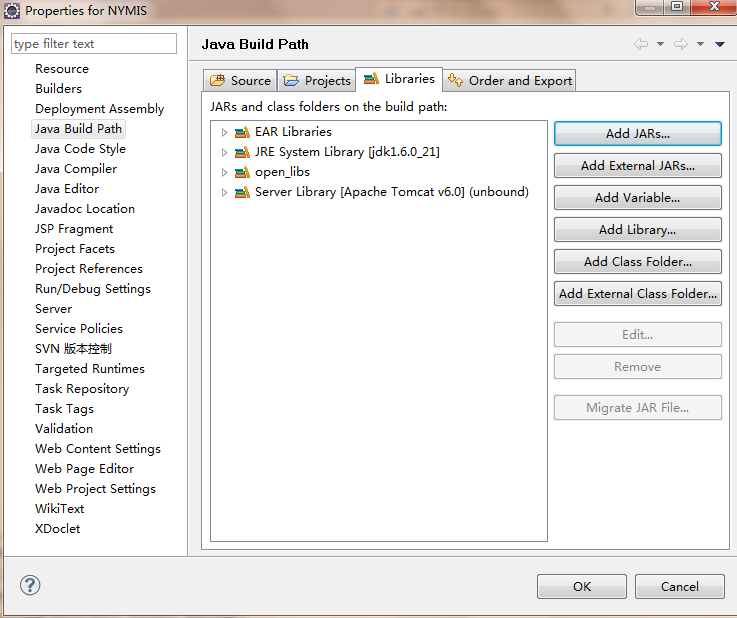Click the EAR Libraries library icon

pos(242,132)
